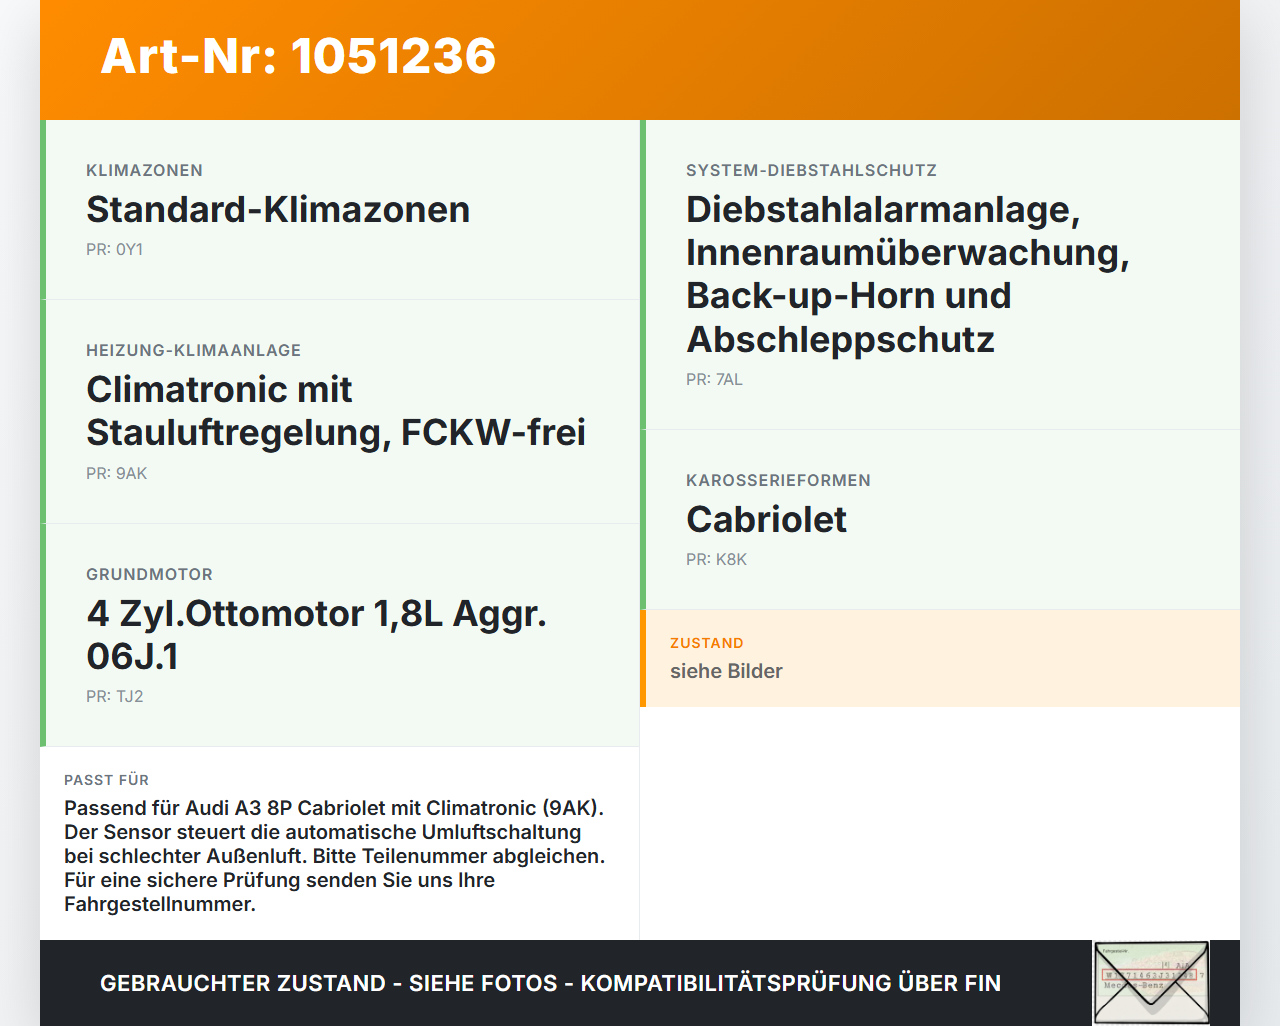
Task: Click the PR: 7AL code
Action: [x=715, y=380]
